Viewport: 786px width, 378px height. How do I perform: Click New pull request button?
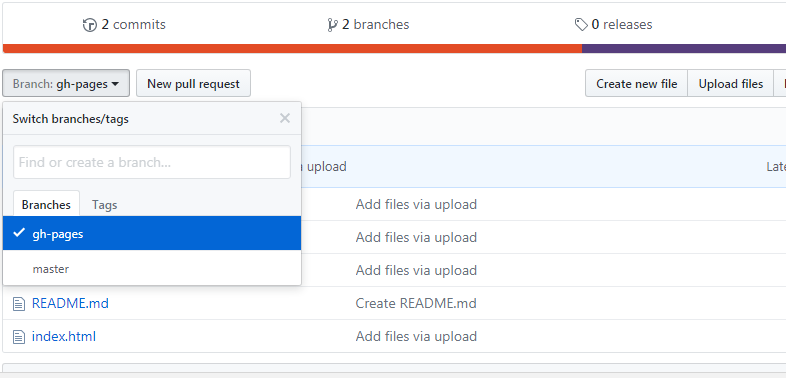point(193,83)
